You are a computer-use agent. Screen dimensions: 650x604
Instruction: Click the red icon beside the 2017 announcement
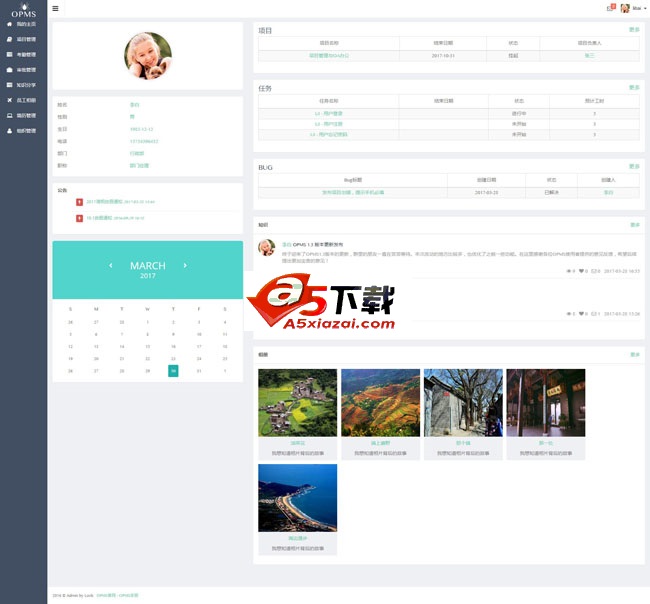coord(79,202)
